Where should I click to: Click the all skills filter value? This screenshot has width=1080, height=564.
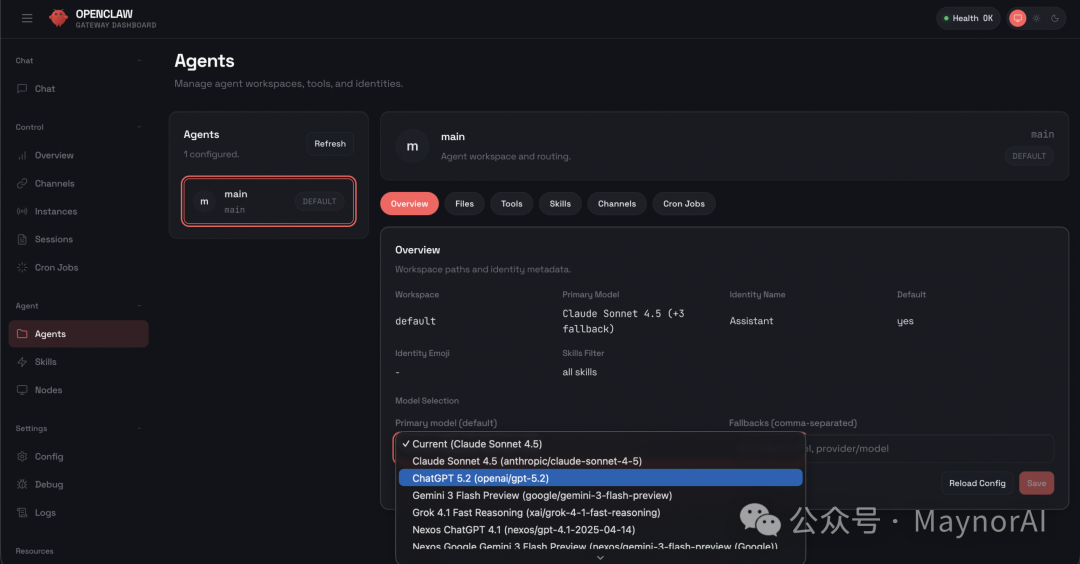tap(579, 373)
